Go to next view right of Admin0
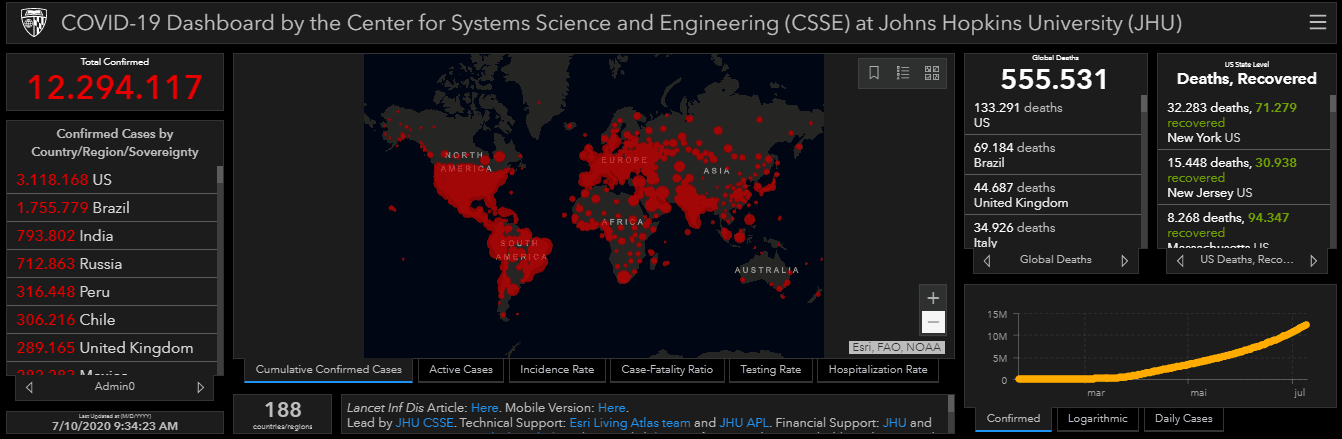Image resolution: width=1342 pixels, height=439 pixels. coord(200,387)
